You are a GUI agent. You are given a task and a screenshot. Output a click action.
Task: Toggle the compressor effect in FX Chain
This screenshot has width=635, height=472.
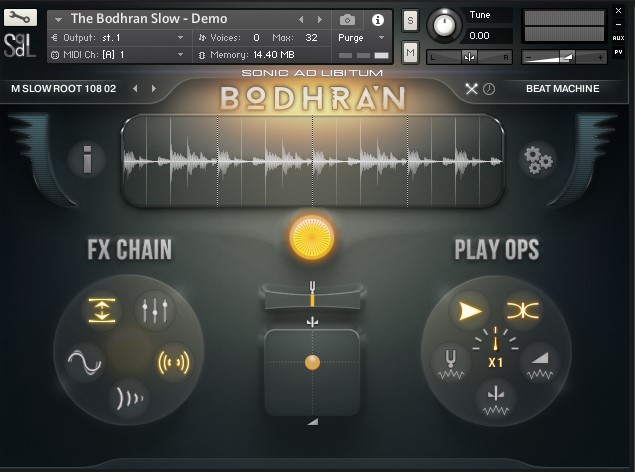click(102, 310)
